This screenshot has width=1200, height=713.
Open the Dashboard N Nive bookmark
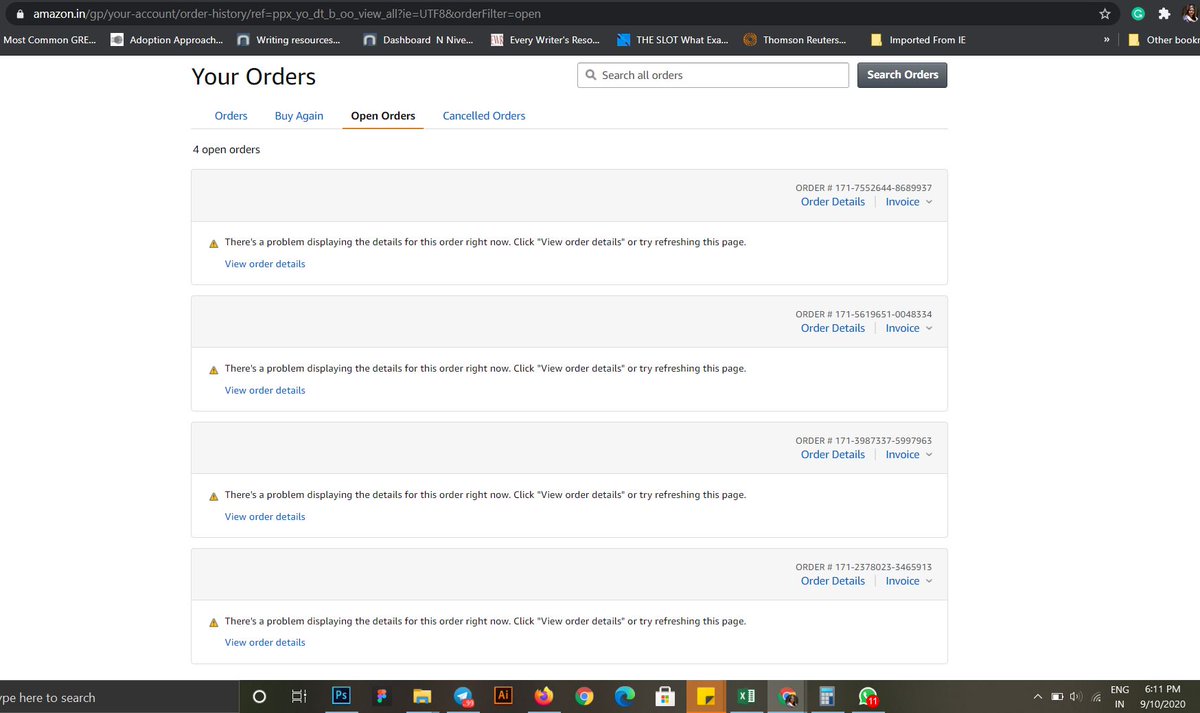(418, 40)
